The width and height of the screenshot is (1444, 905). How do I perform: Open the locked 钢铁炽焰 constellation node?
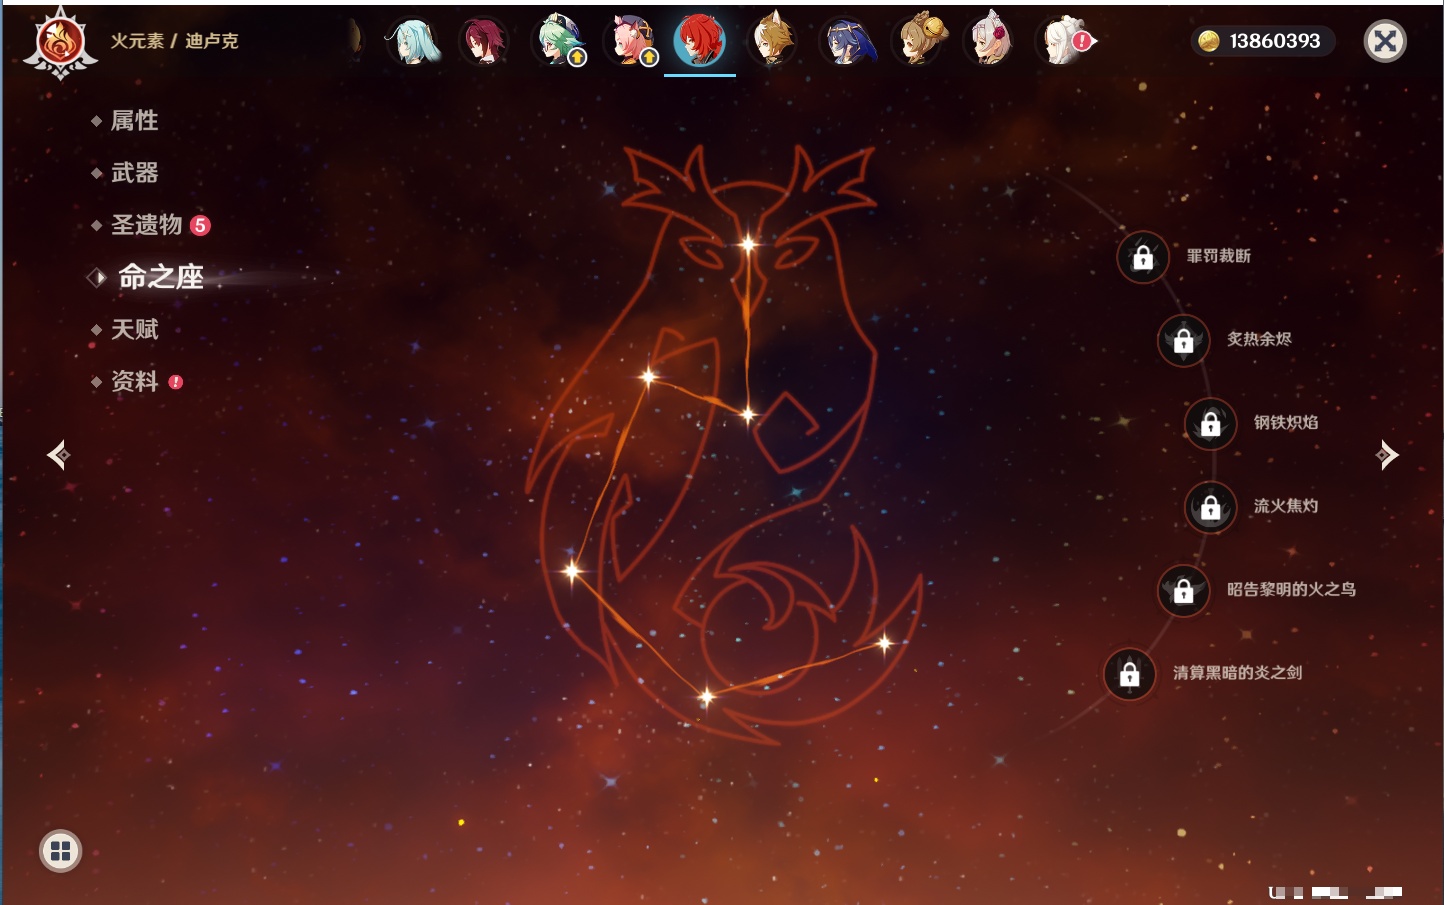(x=1210, y=423)
